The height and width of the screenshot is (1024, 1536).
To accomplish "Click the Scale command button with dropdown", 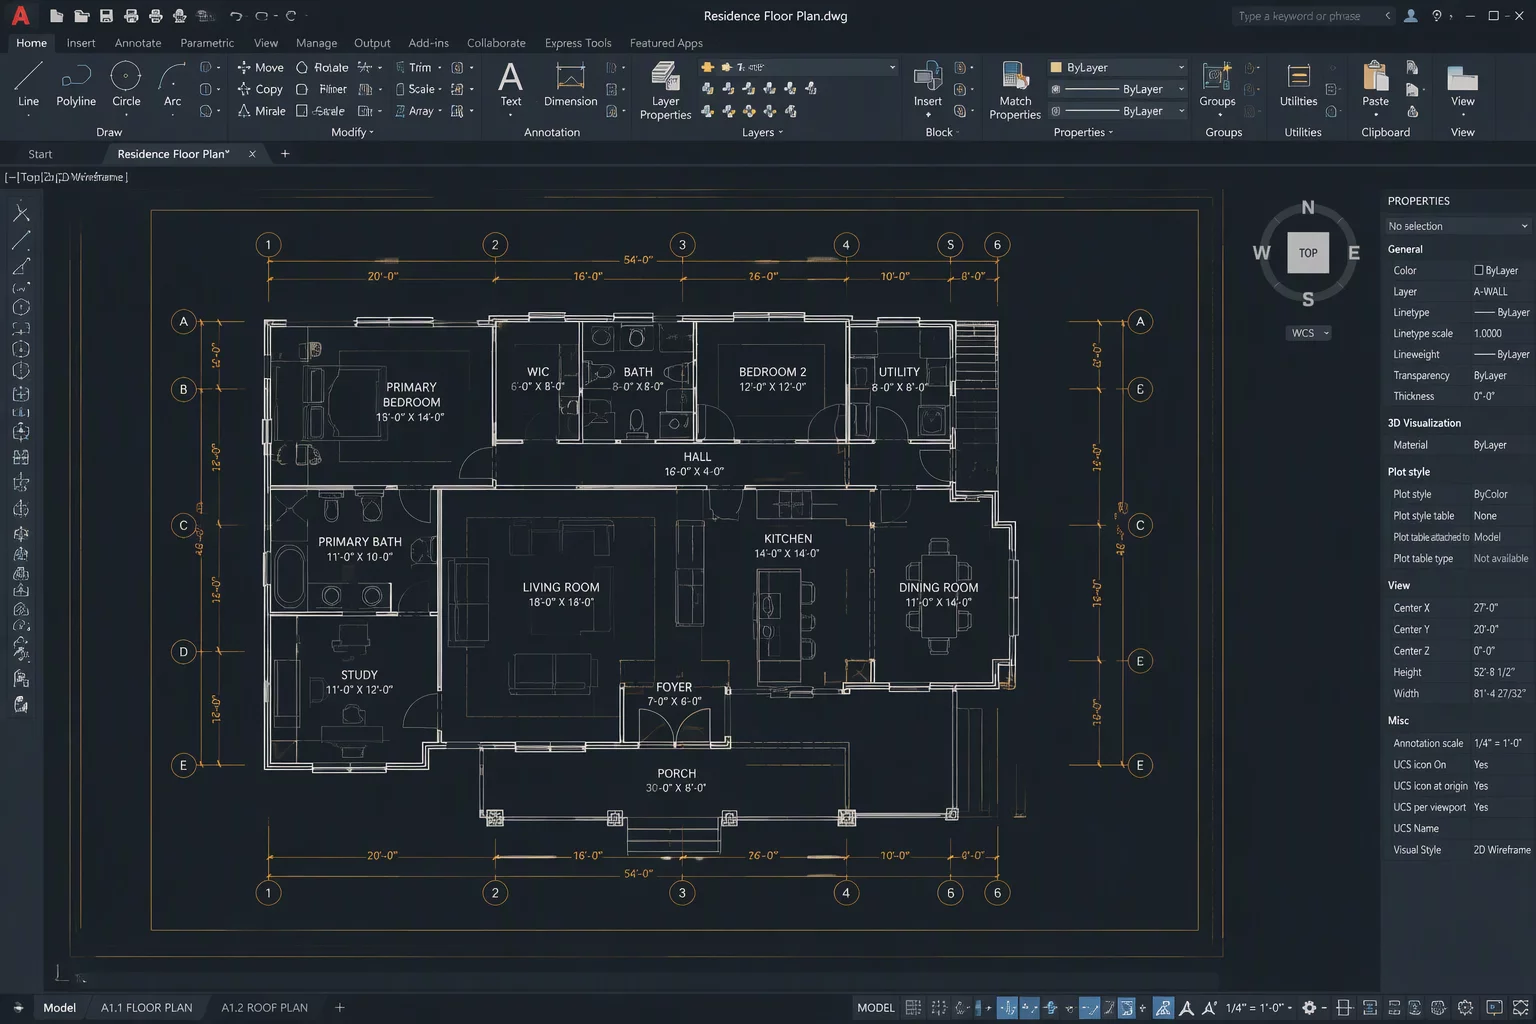I will (x=419, y=89).
